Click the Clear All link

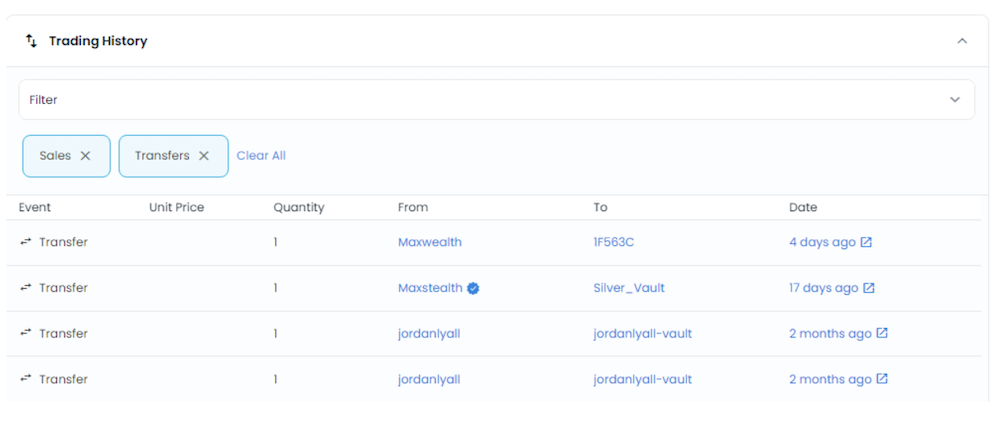tap(261, 156)
